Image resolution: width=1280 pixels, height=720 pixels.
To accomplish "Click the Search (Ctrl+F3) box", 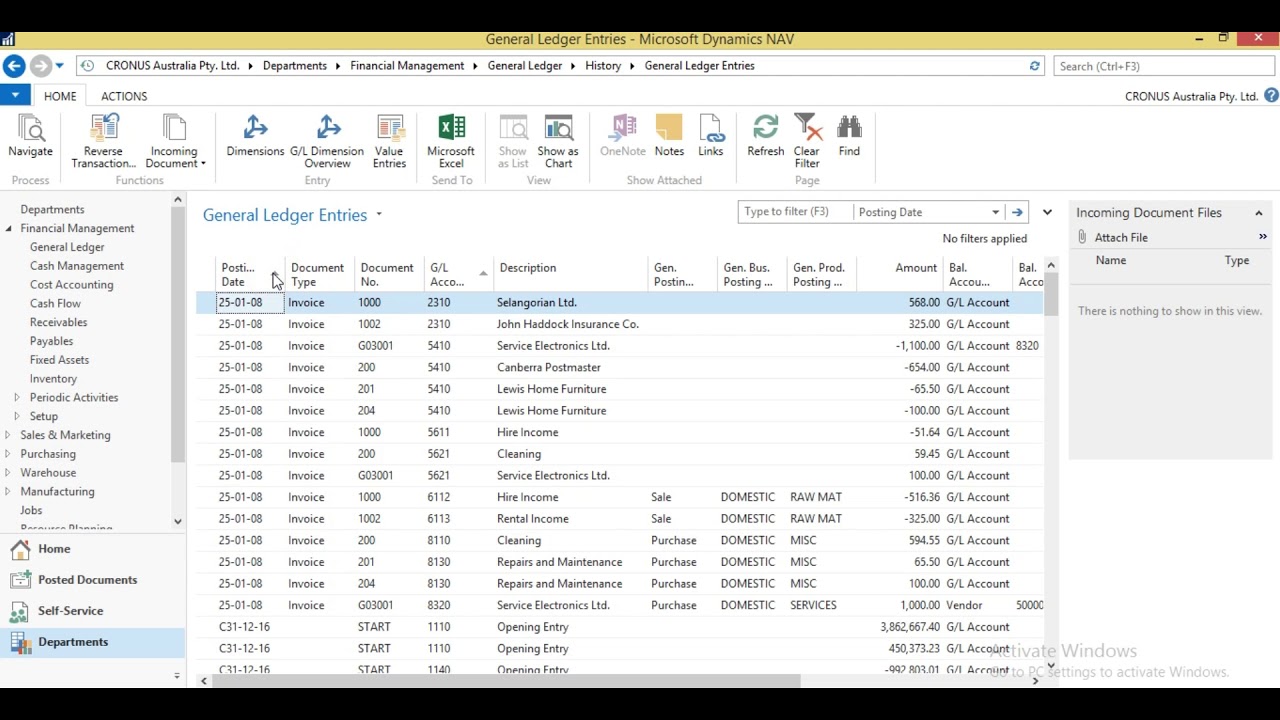I will [x=1163, y=66].
